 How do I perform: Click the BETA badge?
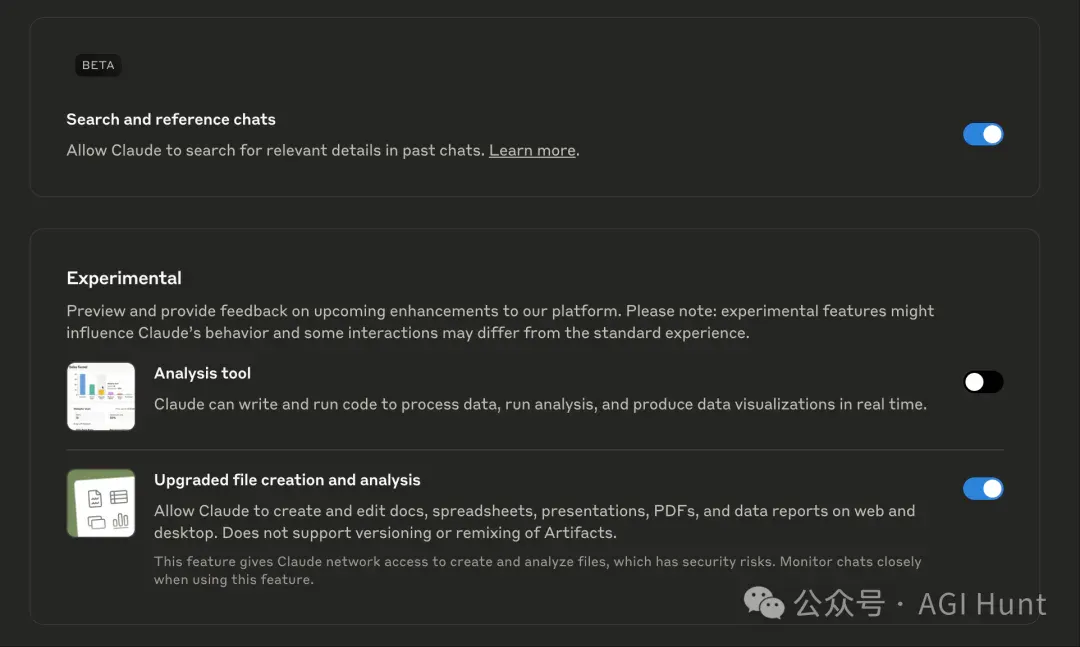[98, 65]
